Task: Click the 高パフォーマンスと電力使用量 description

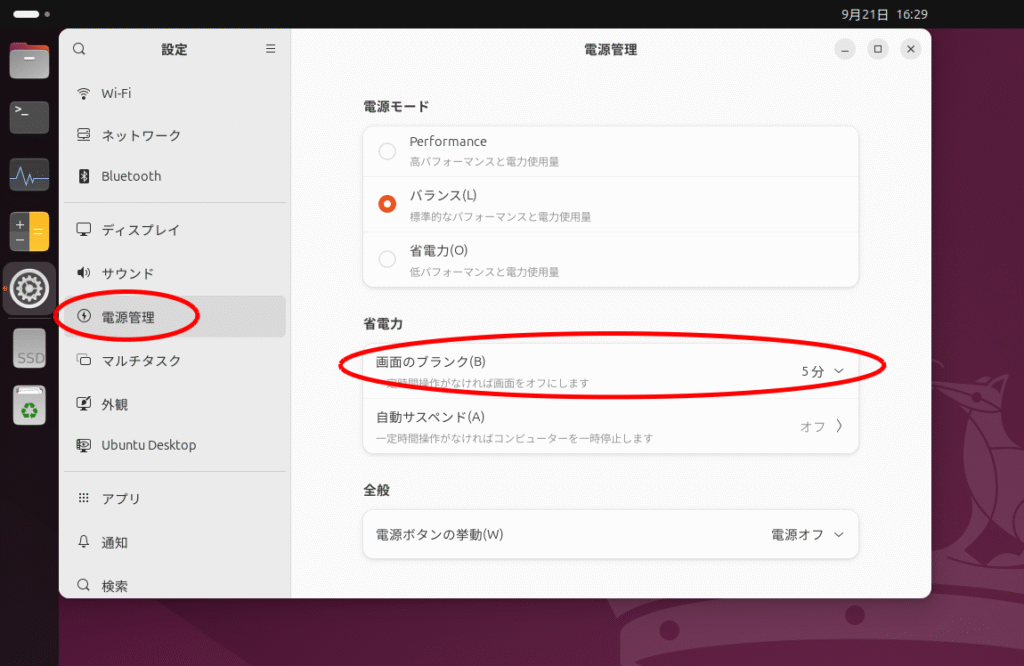Action: 484,162
